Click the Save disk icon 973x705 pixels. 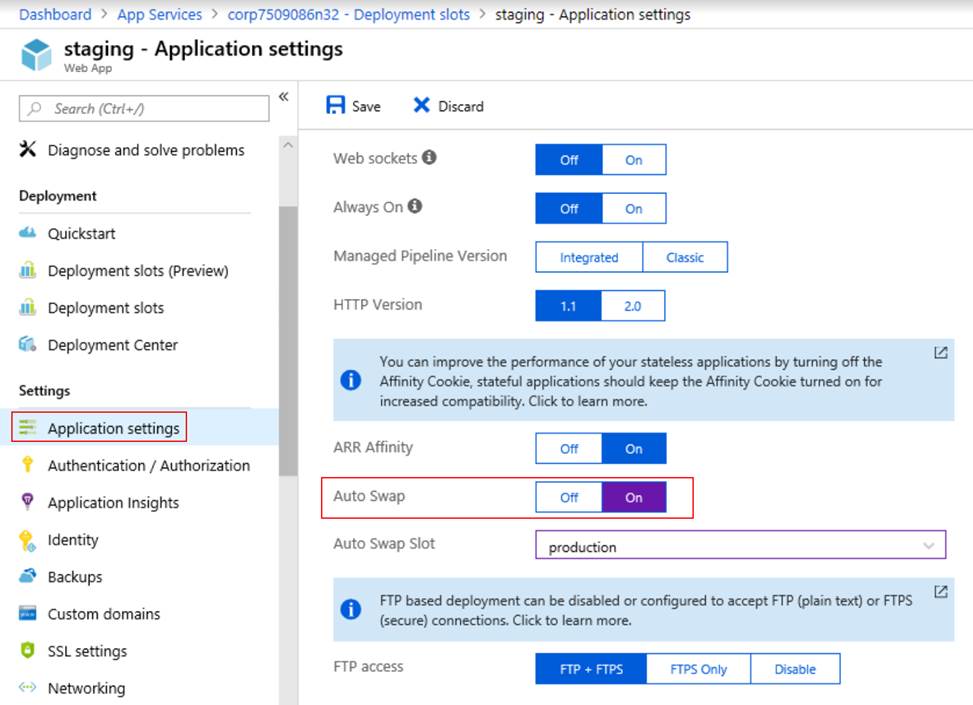tap(335, 106)
